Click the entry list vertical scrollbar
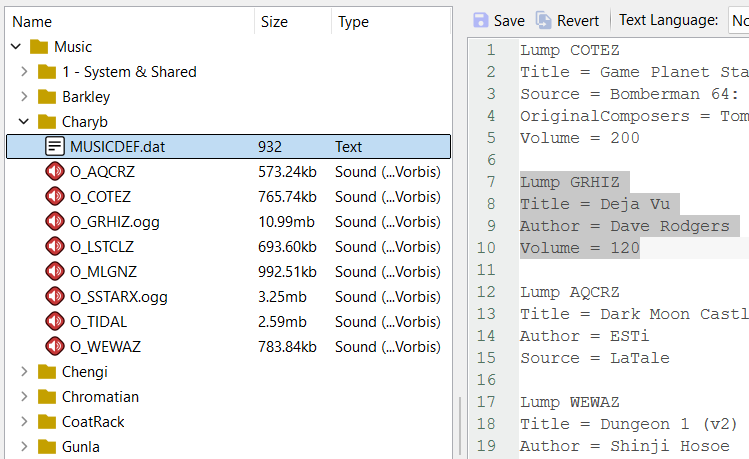Screen dimensions: 749x459 [460, 425]
